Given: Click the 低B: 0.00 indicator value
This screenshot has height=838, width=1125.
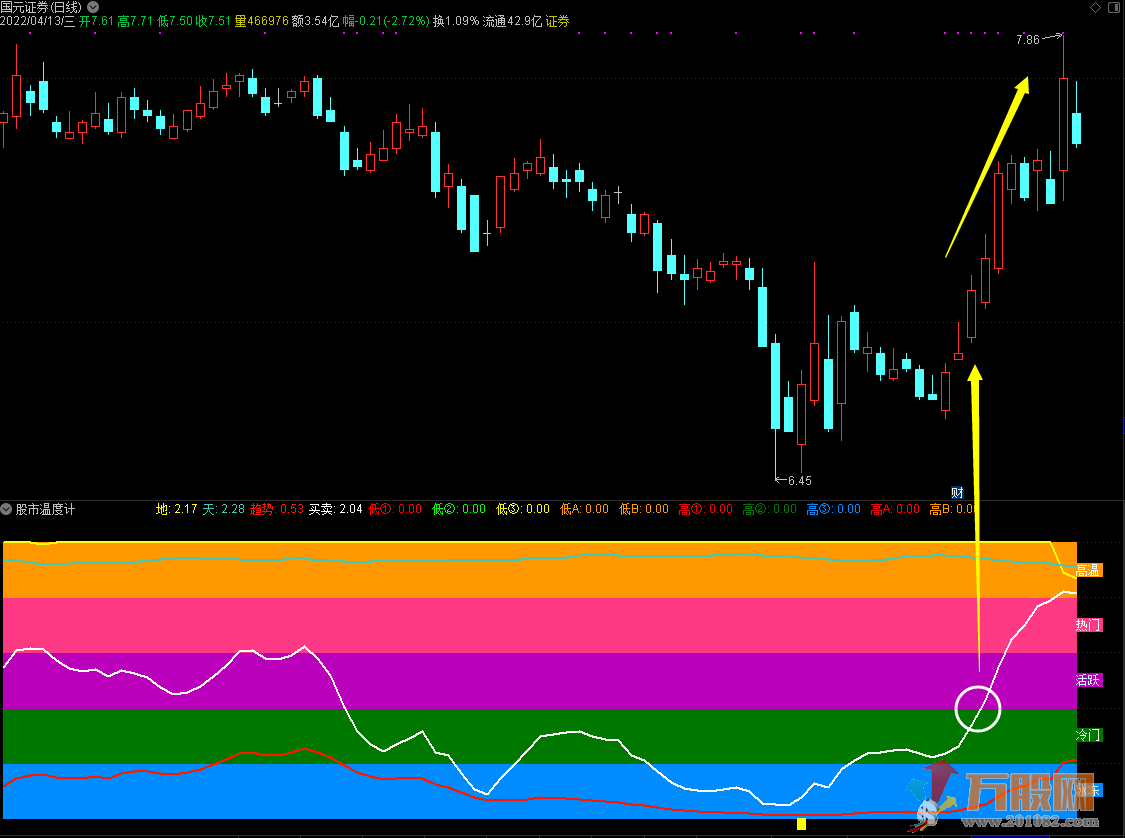Looking at the screenshot, I should (644, 509).
